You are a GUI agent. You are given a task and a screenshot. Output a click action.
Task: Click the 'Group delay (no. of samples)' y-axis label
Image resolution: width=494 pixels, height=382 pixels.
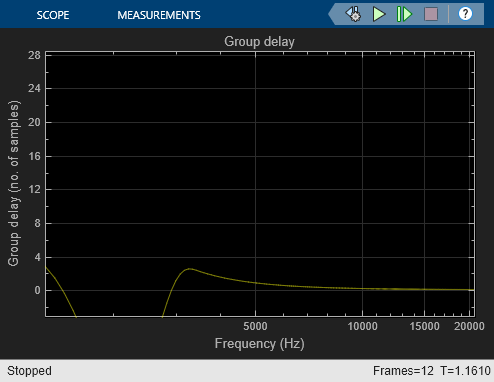coord(14,183)
